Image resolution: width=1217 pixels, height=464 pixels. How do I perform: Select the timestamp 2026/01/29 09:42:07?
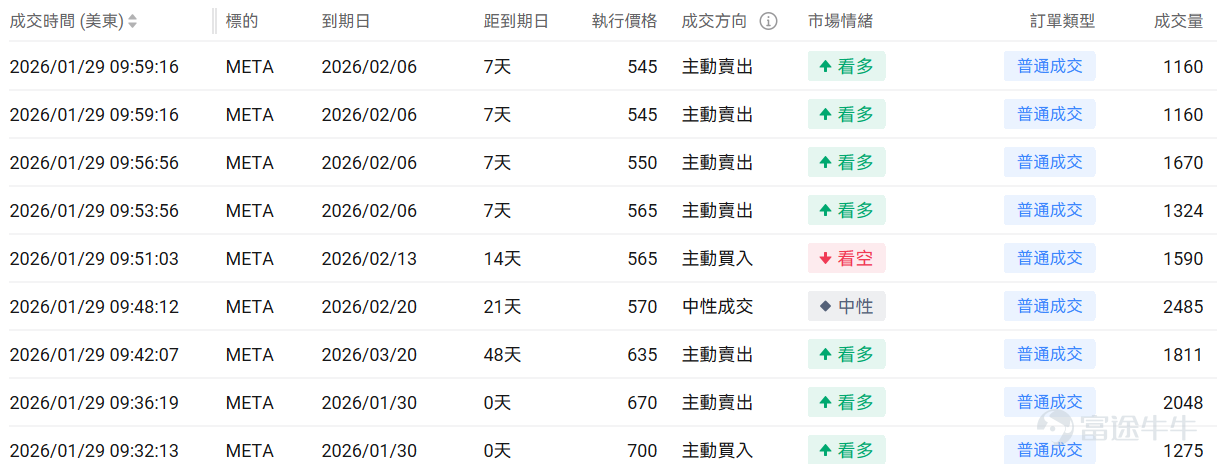coord(94,355)
